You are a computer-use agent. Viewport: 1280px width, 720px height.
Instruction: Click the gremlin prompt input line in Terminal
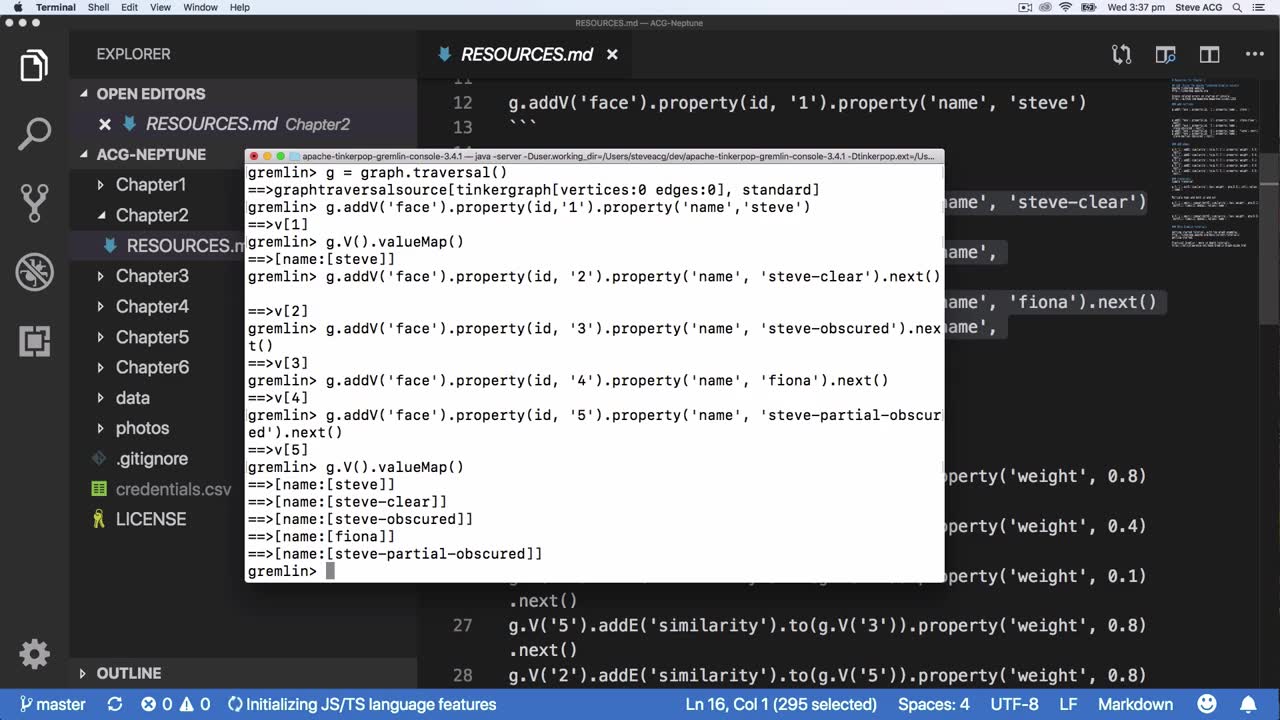click(594, 571)
